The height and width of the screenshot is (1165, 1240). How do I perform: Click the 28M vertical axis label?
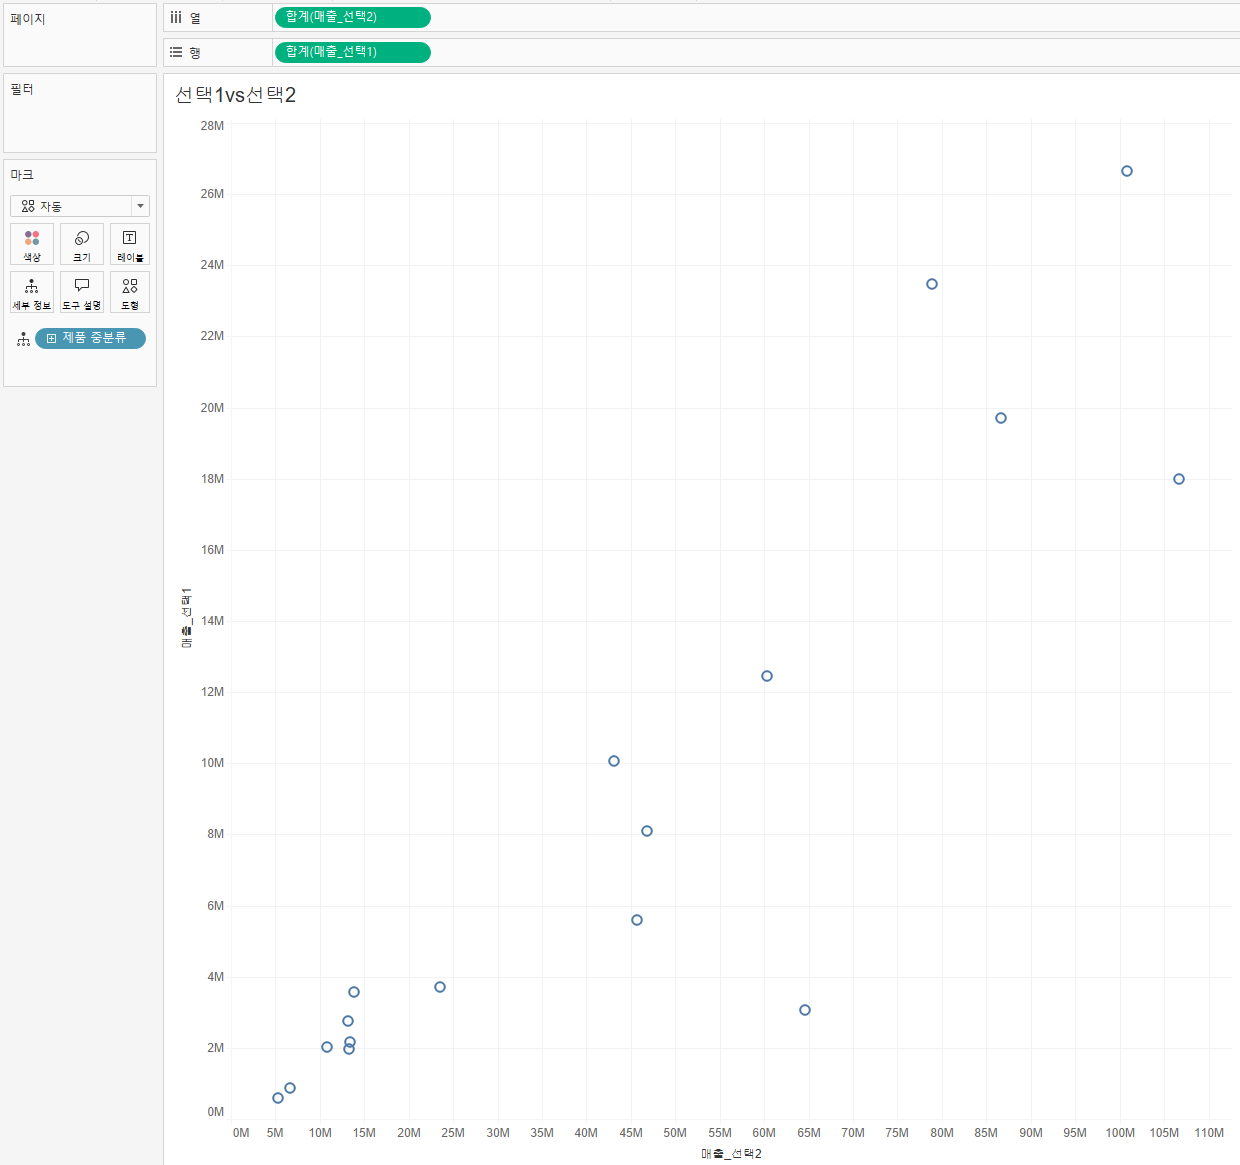pos(212,126)
